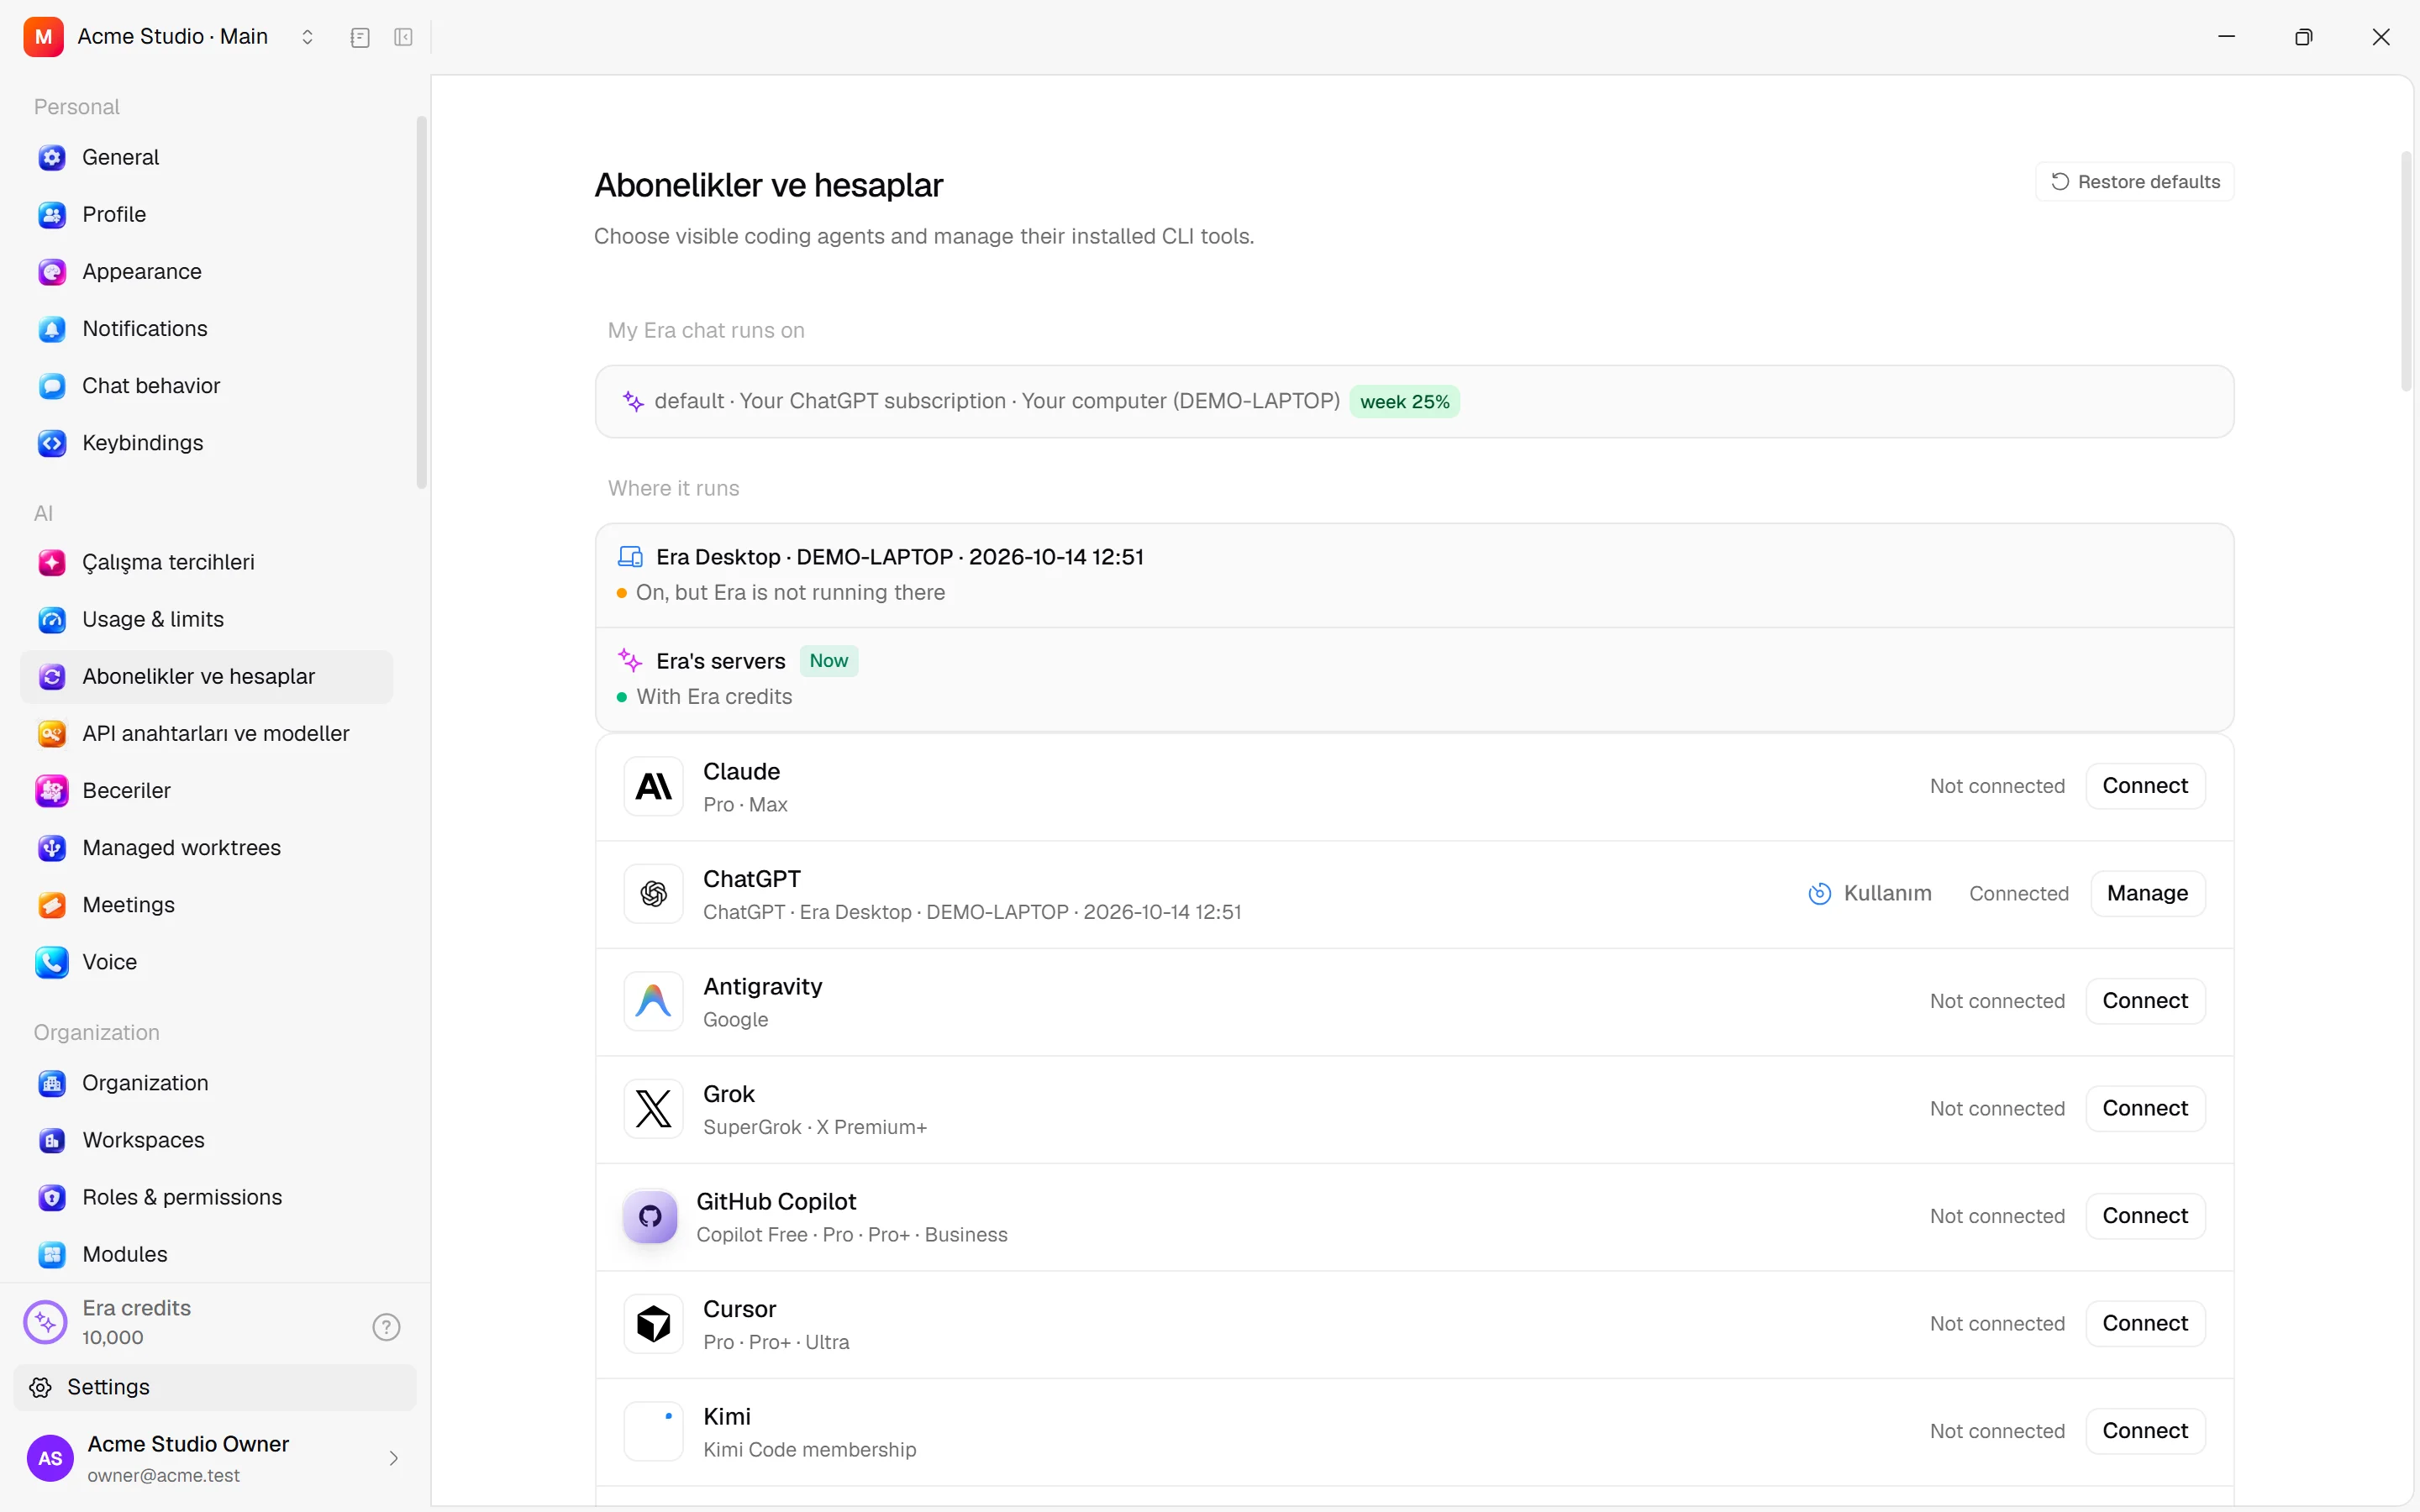Select Notifications in sidebar
The image size is (2420, 1512).
206,328
